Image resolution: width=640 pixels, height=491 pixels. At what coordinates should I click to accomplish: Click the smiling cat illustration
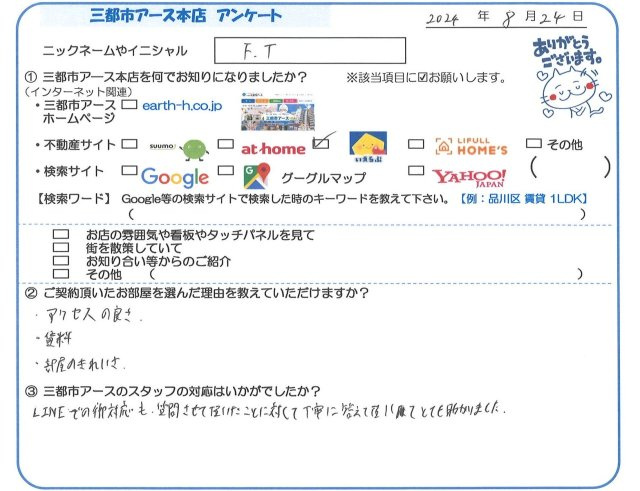pos(576,93)
